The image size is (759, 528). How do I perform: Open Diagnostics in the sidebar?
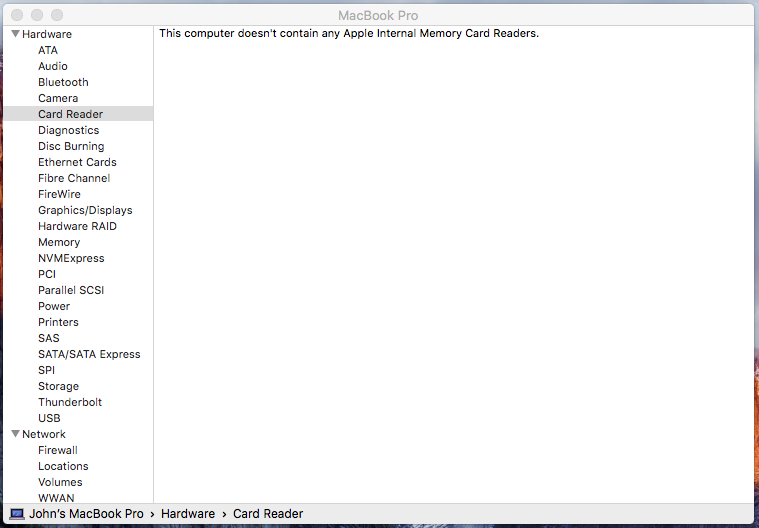coord(69,130)
